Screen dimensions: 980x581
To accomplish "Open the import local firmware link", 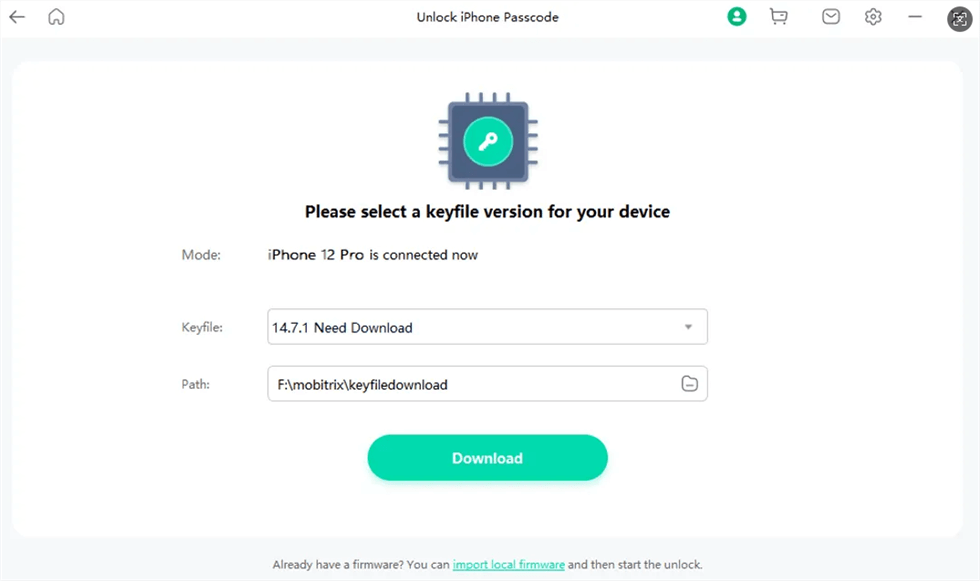I will 508,565.
